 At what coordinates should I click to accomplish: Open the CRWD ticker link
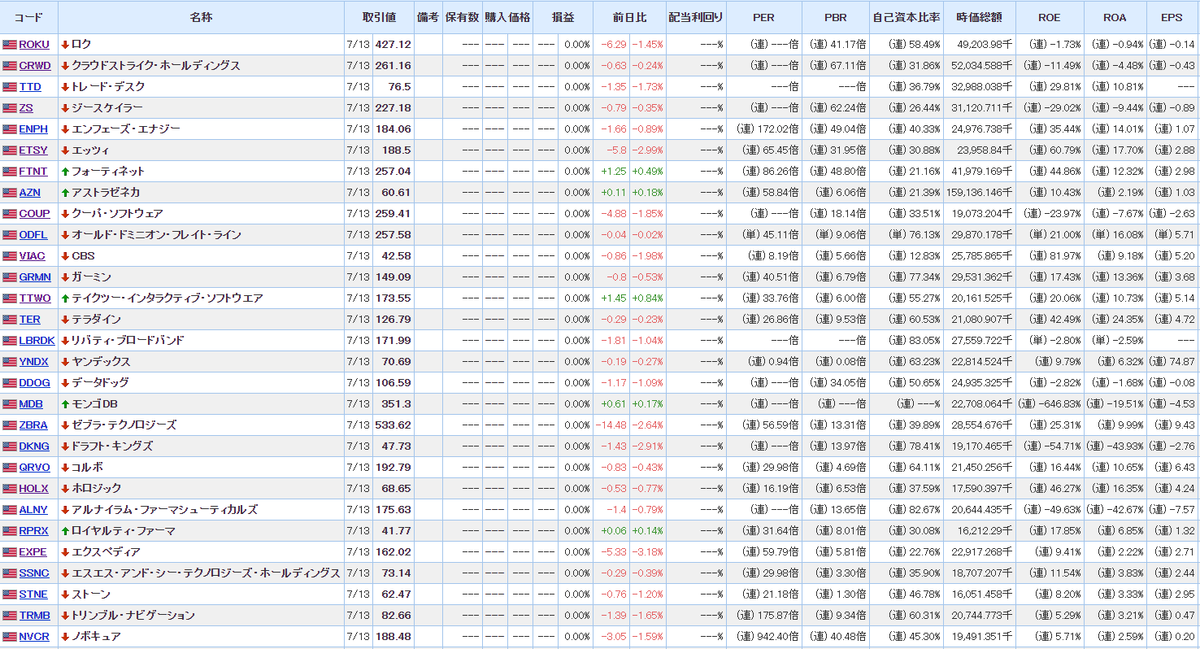tap(35, 66)
